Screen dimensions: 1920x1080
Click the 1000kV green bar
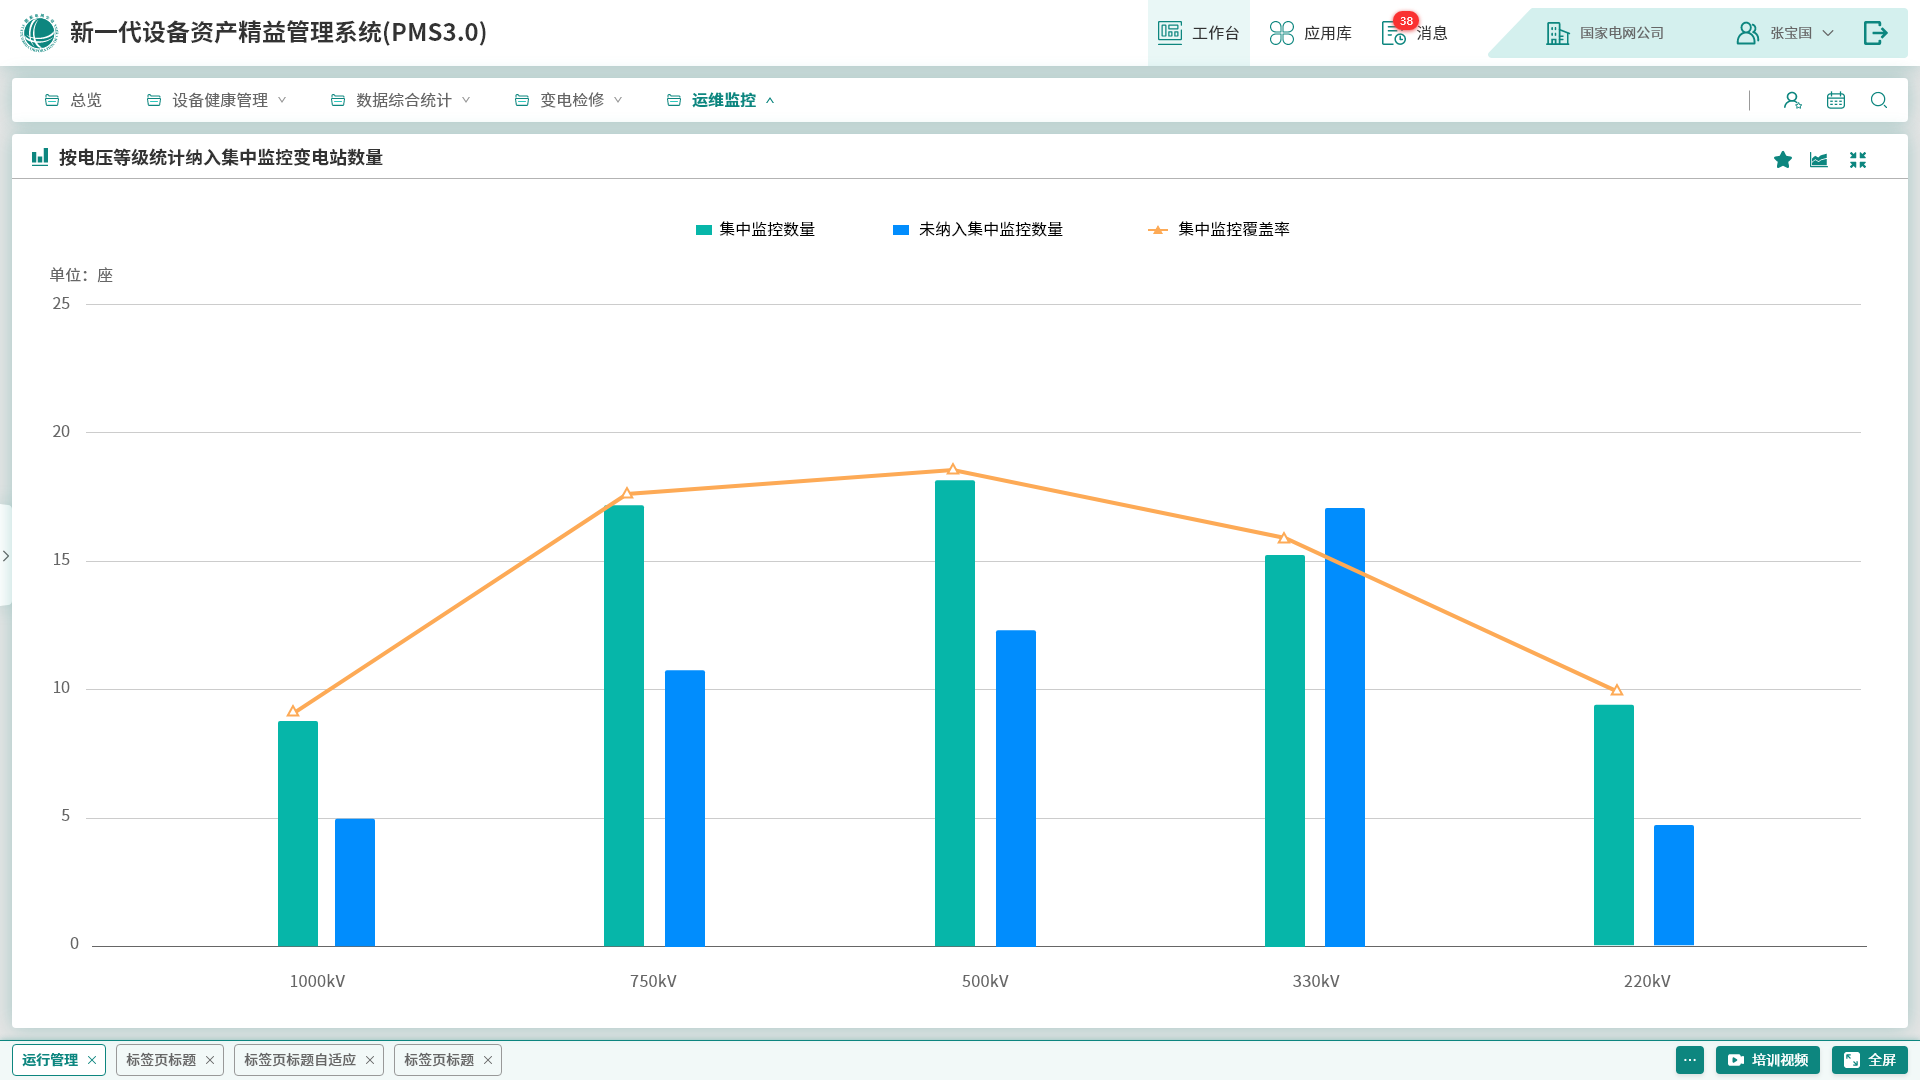pyautogui.click(x=298, y=833)
